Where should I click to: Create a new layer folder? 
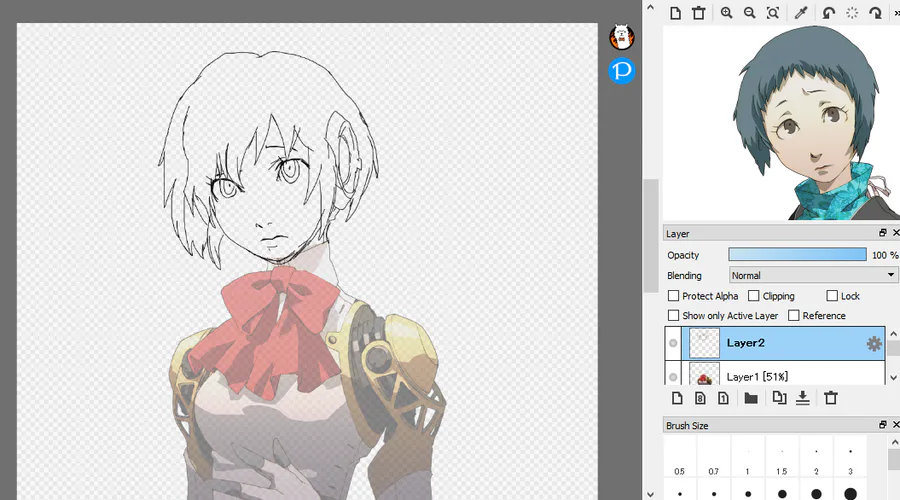(751, 398)
